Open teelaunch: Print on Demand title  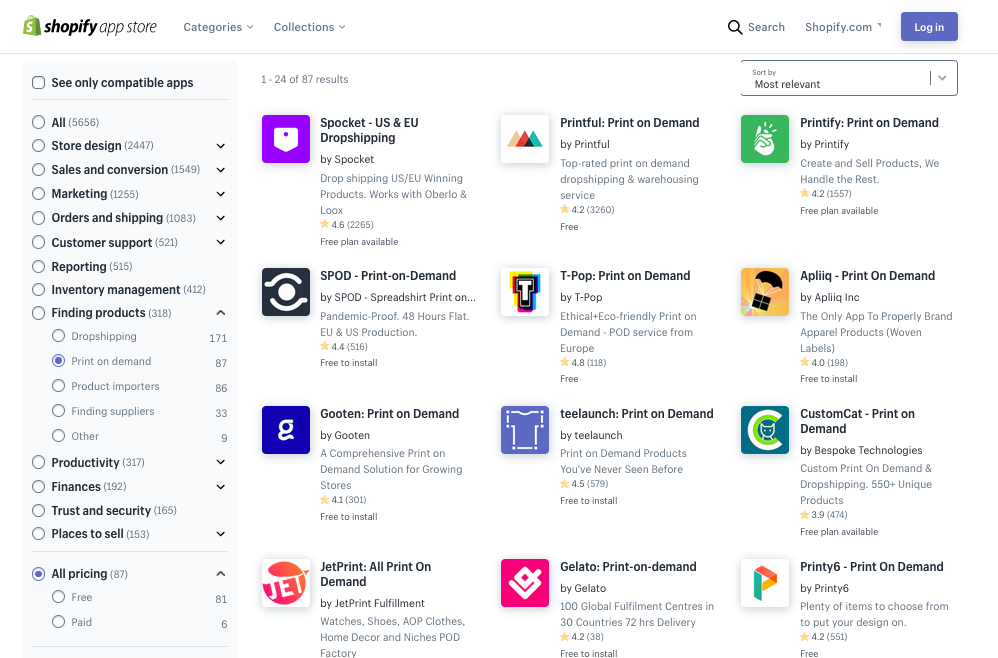[636, 414]
